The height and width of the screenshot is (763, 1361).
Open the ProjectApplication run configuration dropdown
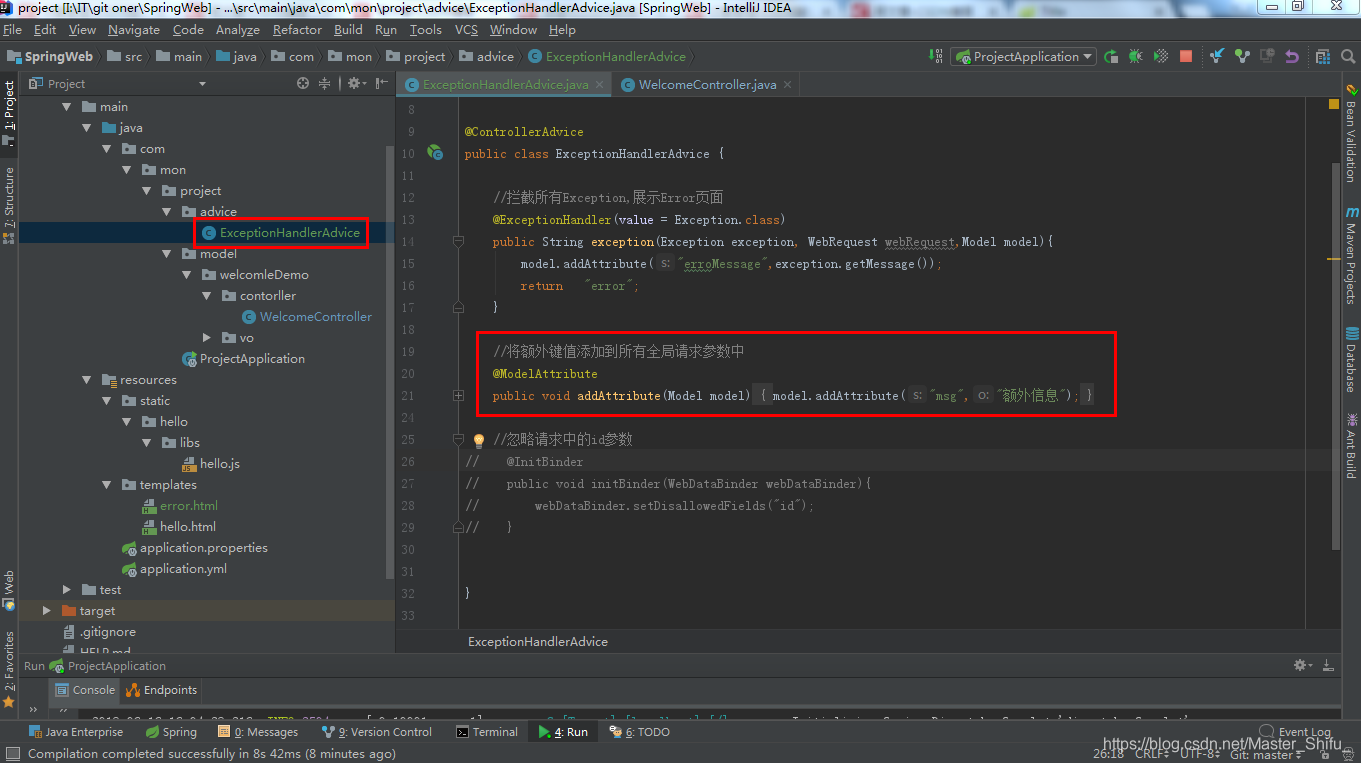coord(1023,57)
